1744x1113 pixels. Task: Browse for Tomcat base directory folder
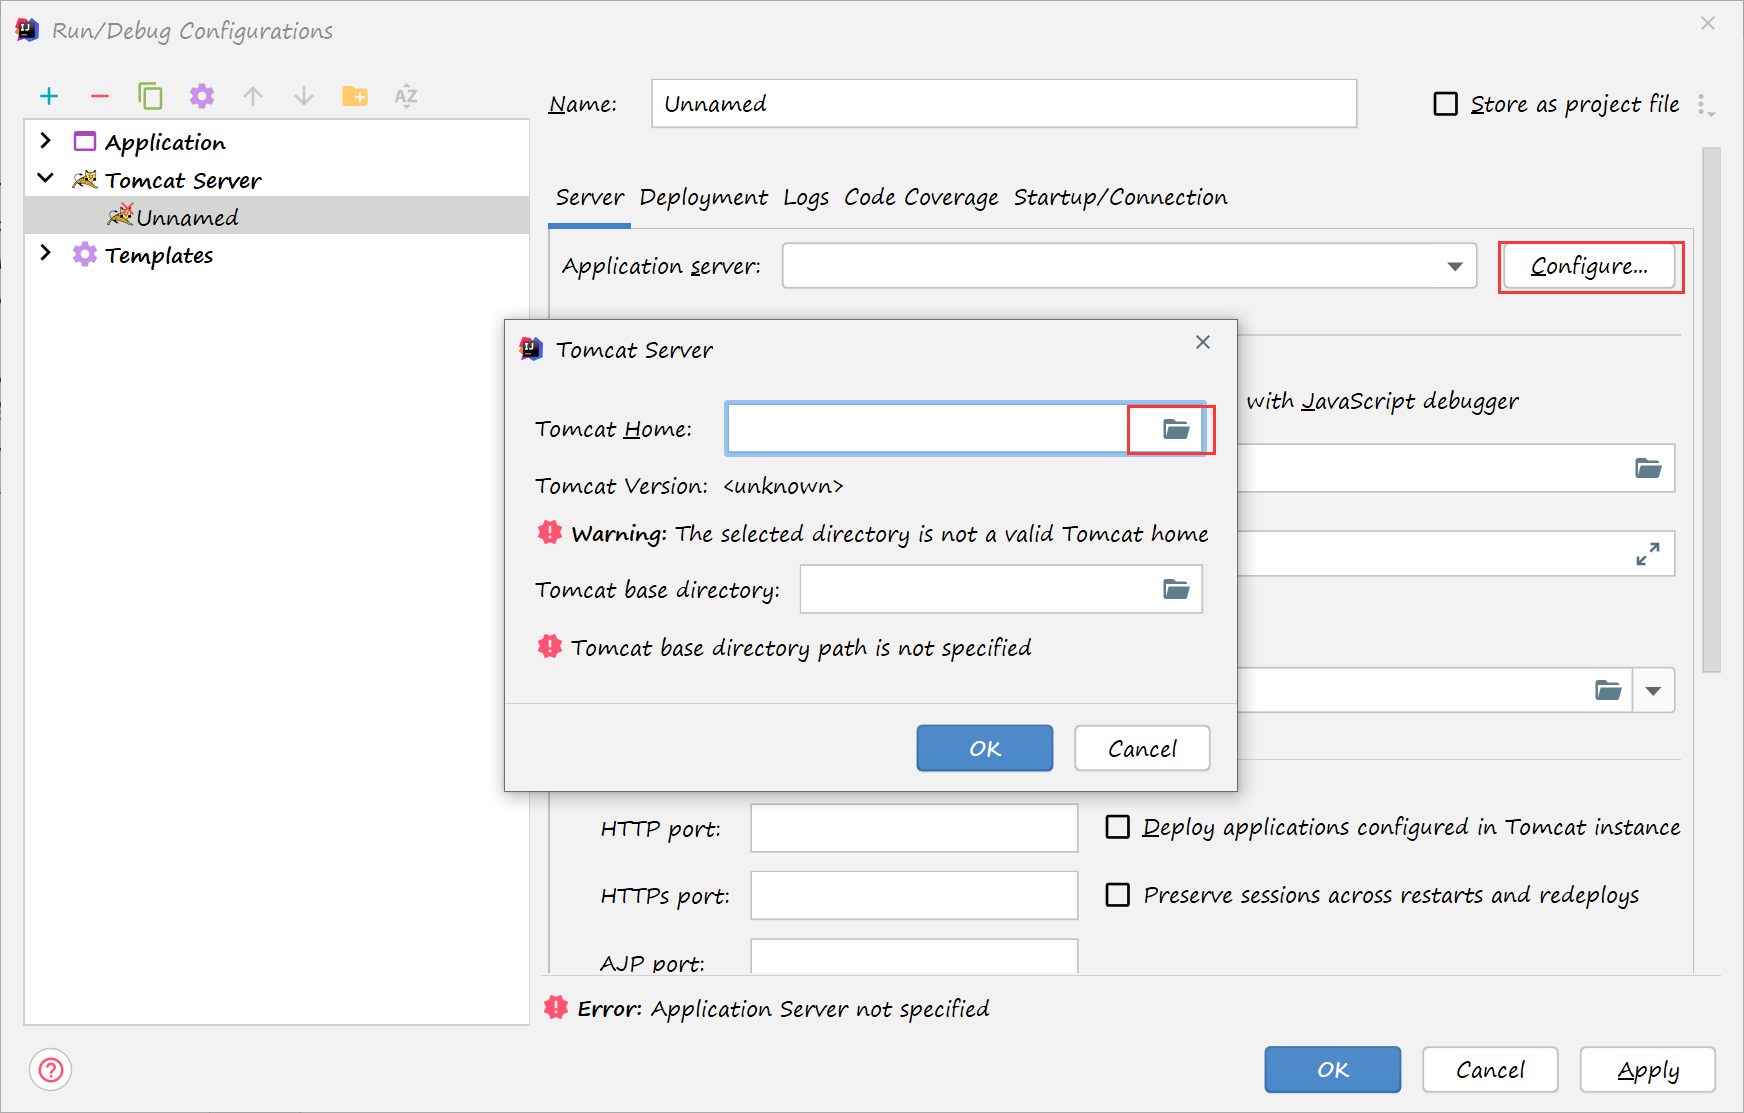pos(1176,589)
